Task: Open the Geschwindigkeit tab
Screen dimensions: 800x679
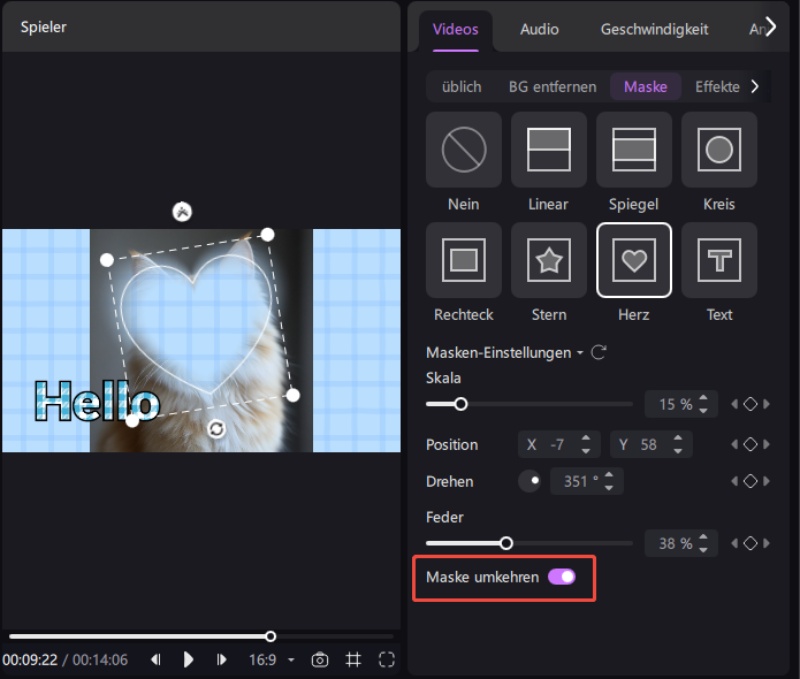Action: coord(654,29)
